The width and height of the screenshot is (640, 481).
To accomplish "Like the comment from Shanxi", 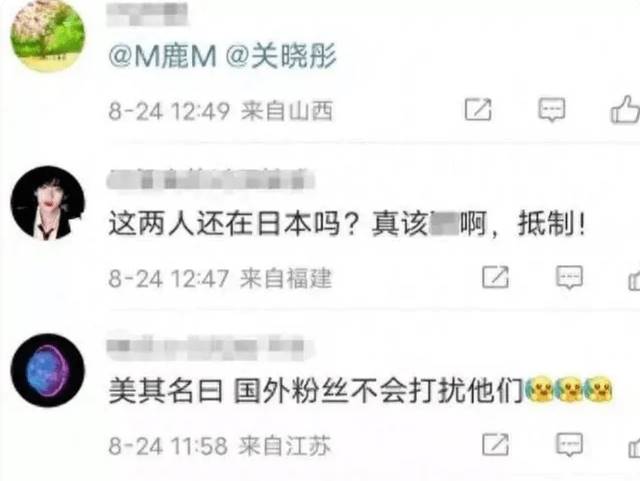I will (625, 109).
